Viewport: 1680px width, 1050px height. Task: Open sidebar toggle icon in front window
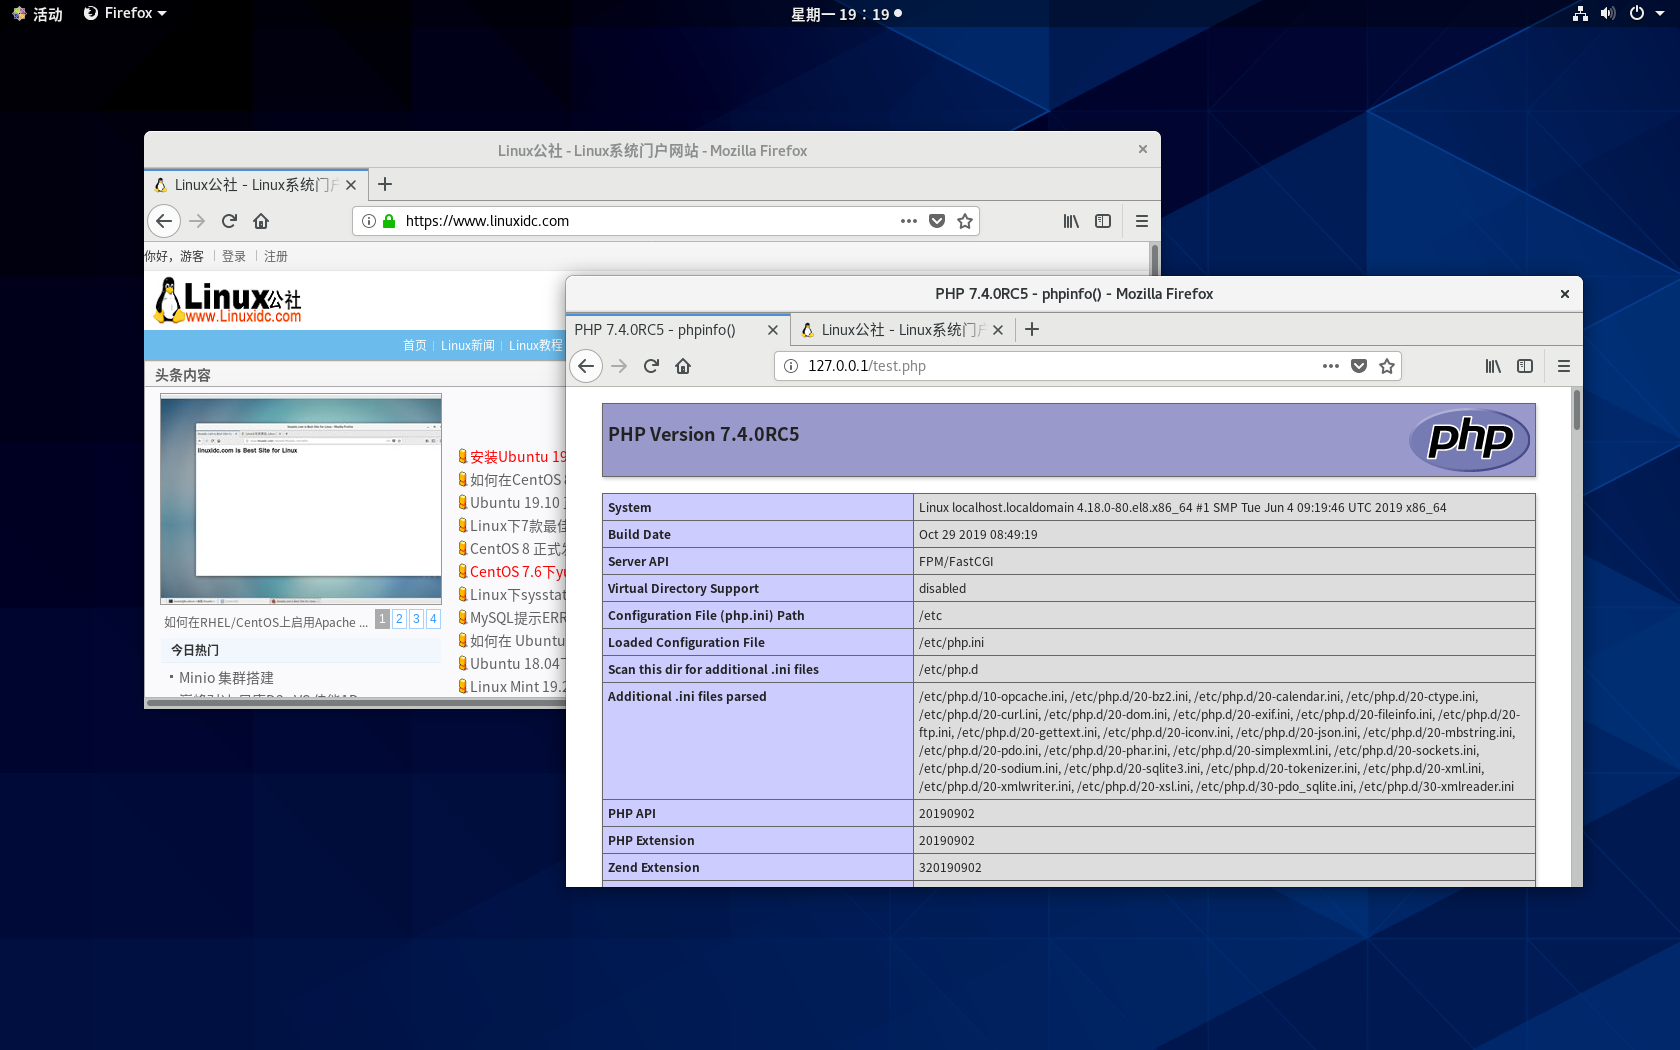coord(1525,366)
